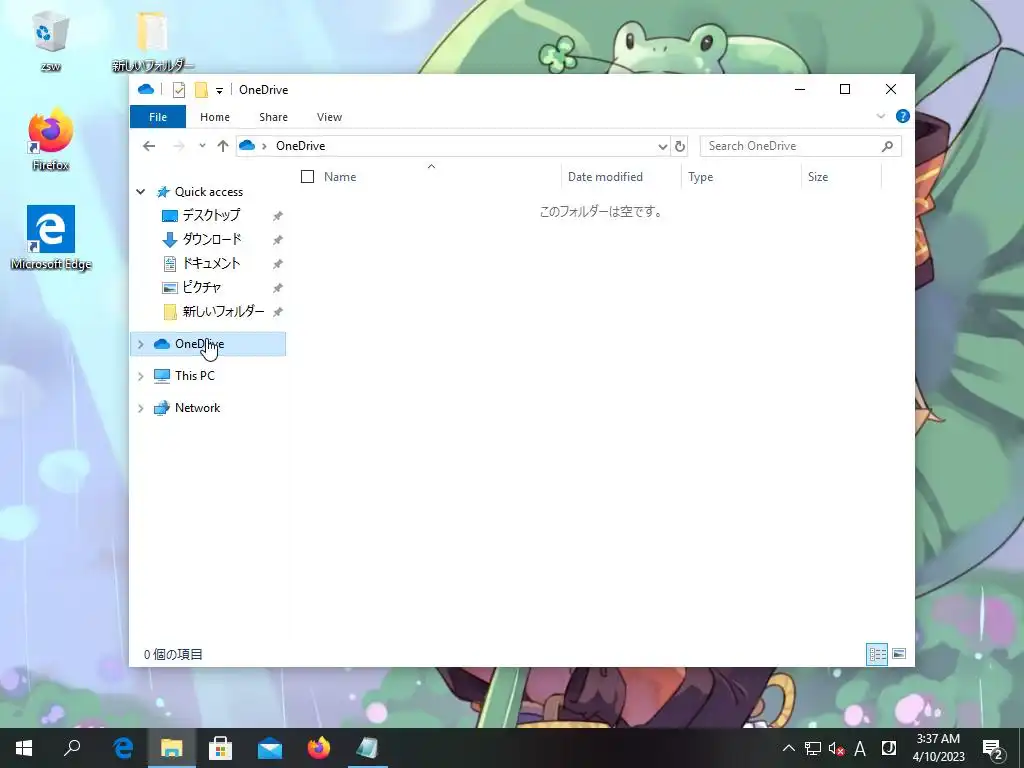
Task: Click the OneDrive cloud icon in title bar
Action: [x=146, y=89]
